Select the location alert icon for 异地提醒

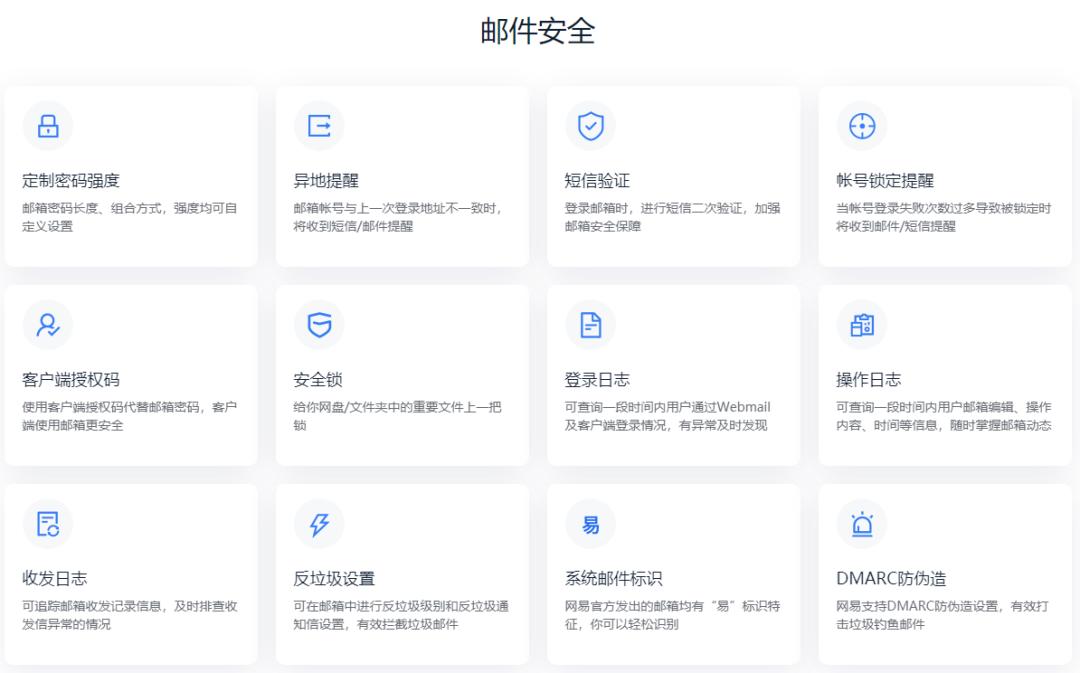pyautogui.click(x=318, y=125)
